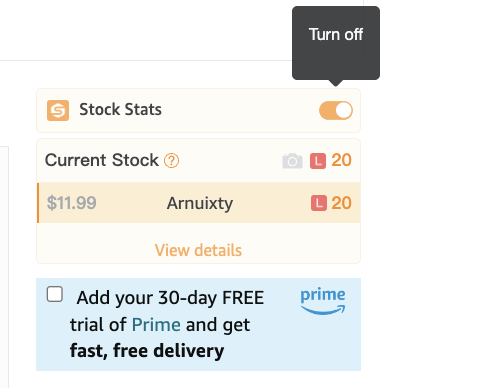This screenshot has width=478, height=388.
Task: Click the $11.99 price in seller row
Action: tap(72, 203)
